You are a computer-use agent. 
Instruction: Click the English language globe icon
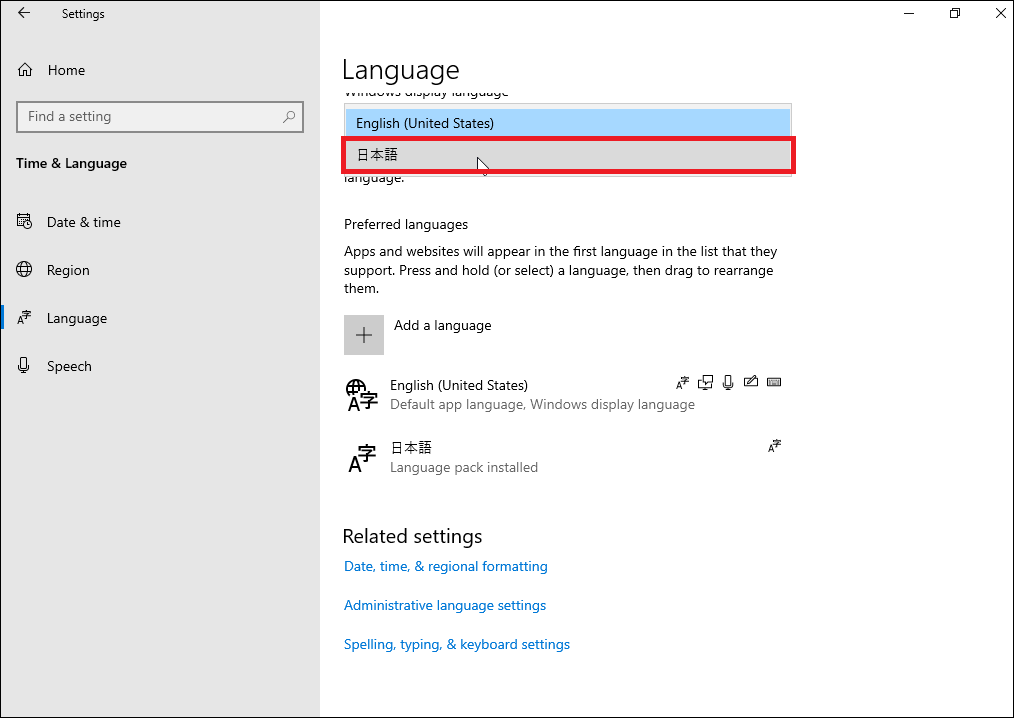(361, 395)
